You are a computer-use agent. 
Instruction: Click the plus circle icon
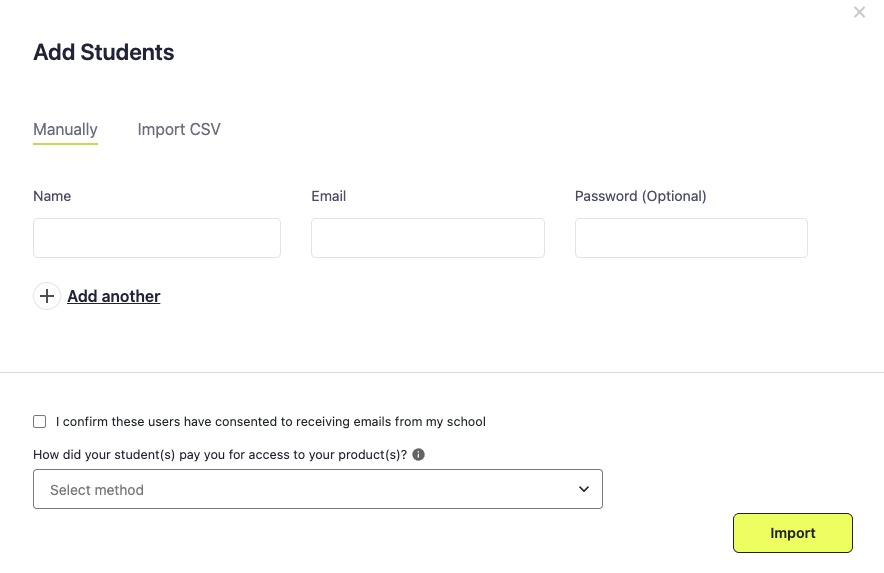coord(47,296)
